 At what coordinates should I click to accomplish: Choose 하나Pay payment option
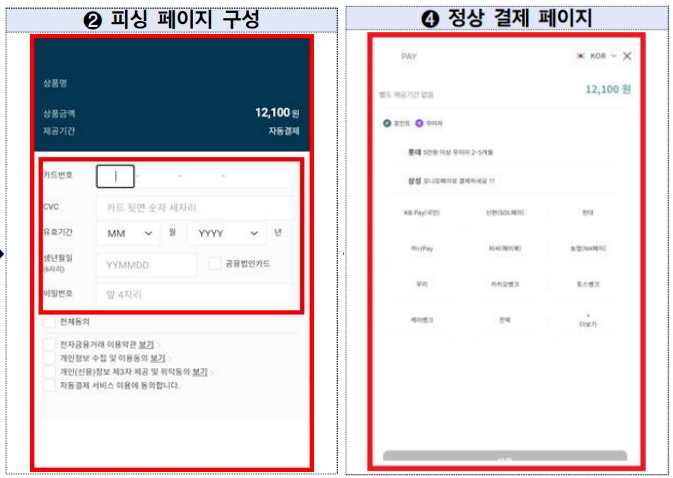point(422,248)
